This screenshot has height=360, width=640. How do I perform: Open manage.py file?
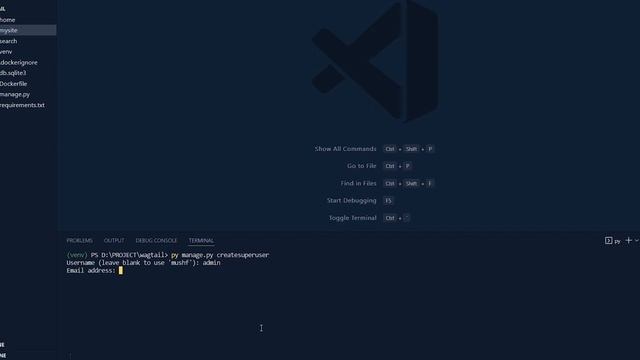(x=15, y=94)
